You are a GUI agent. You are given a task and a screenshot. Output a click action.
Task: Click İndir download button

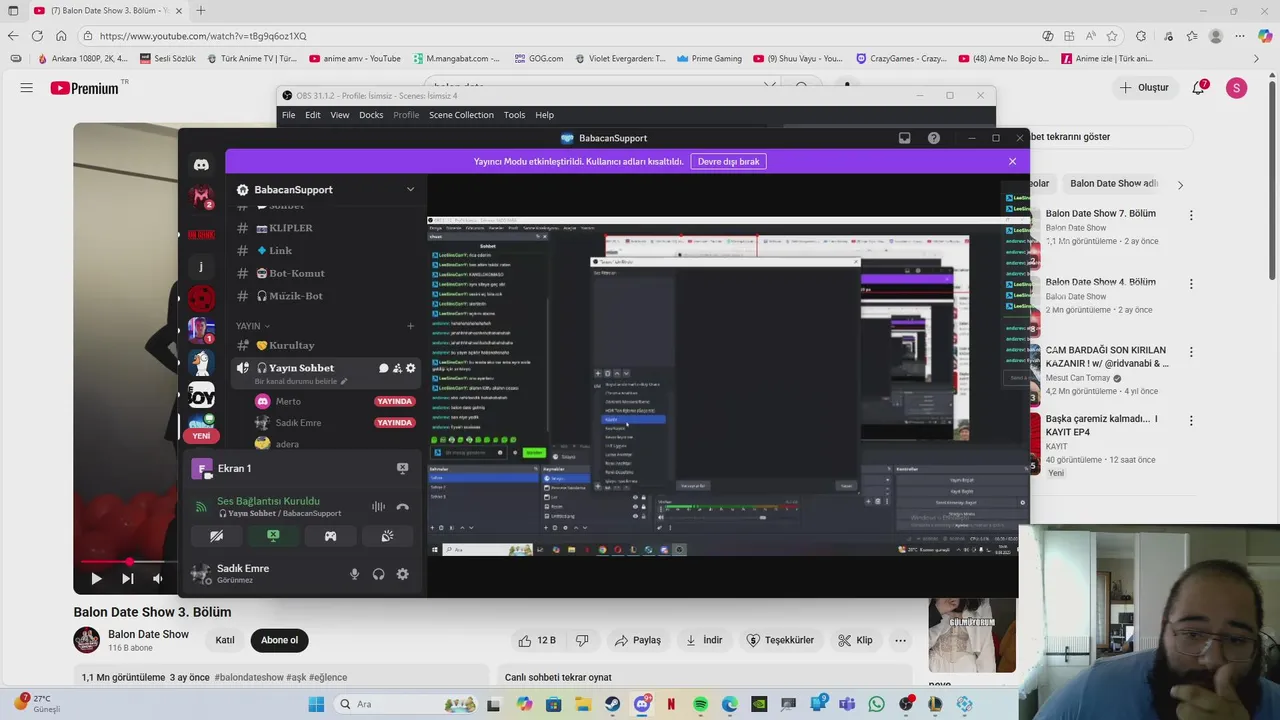704,640
